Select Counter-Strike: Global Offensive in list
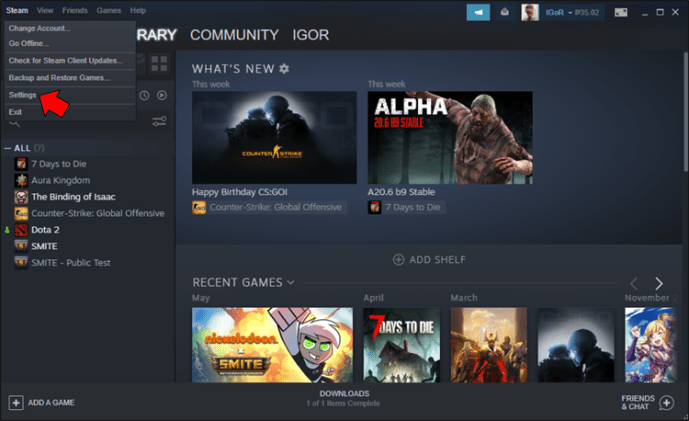689x421 pixels. coord(98,213)
